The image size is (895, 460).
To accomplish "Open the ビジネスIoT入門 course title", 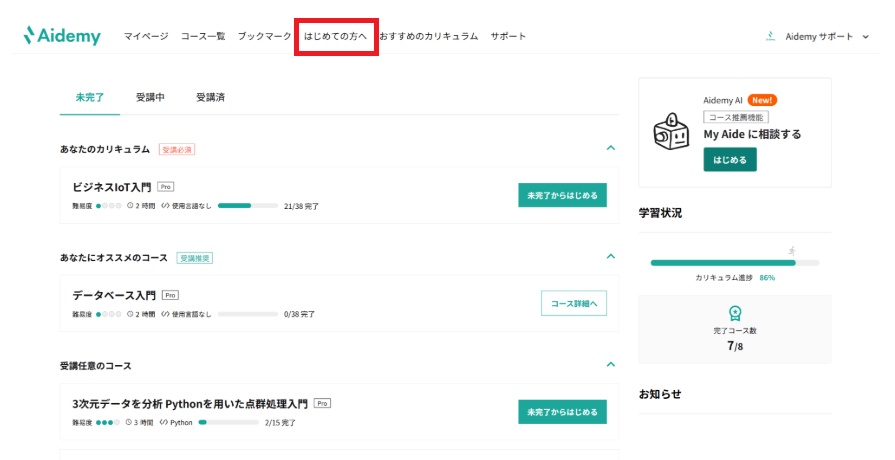I will (x=112, y=187).
